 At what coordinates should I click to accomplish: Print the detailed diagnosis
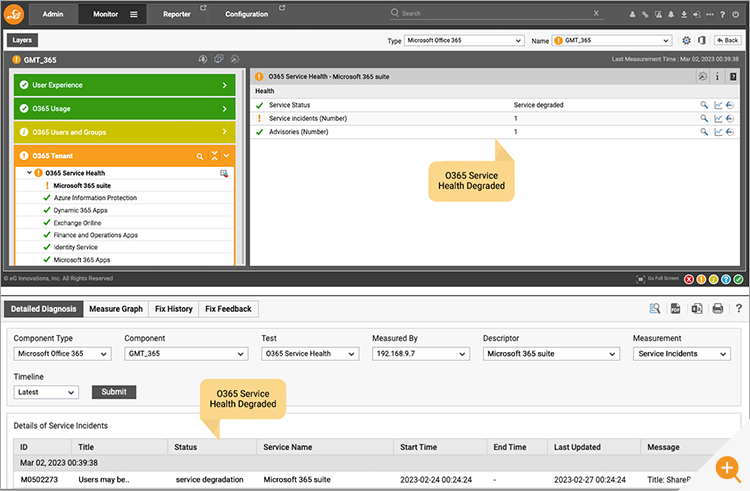[x=717, y=308]
